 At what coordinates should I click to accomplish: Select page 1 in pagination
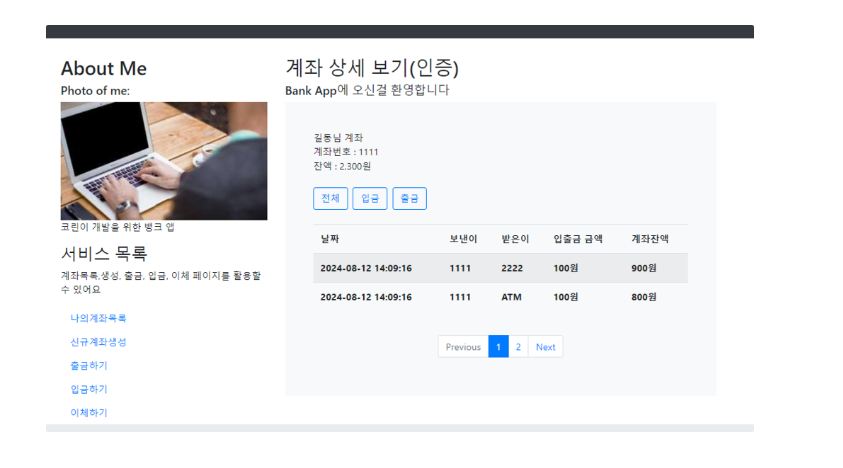pos(498,347)
